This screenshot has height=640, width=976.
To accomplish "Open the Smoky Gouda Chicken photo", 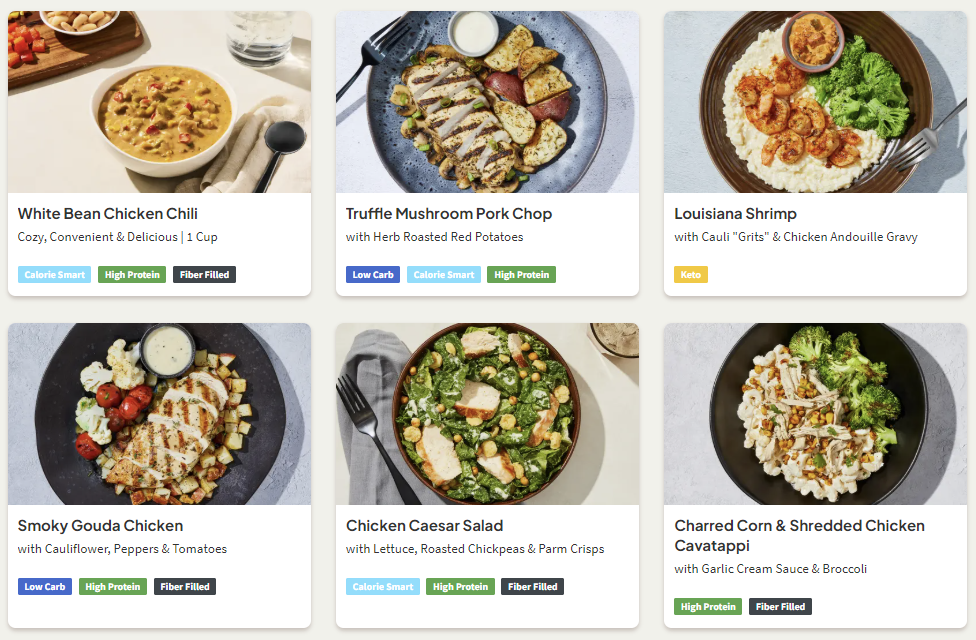I will click(x=159, y=413).
